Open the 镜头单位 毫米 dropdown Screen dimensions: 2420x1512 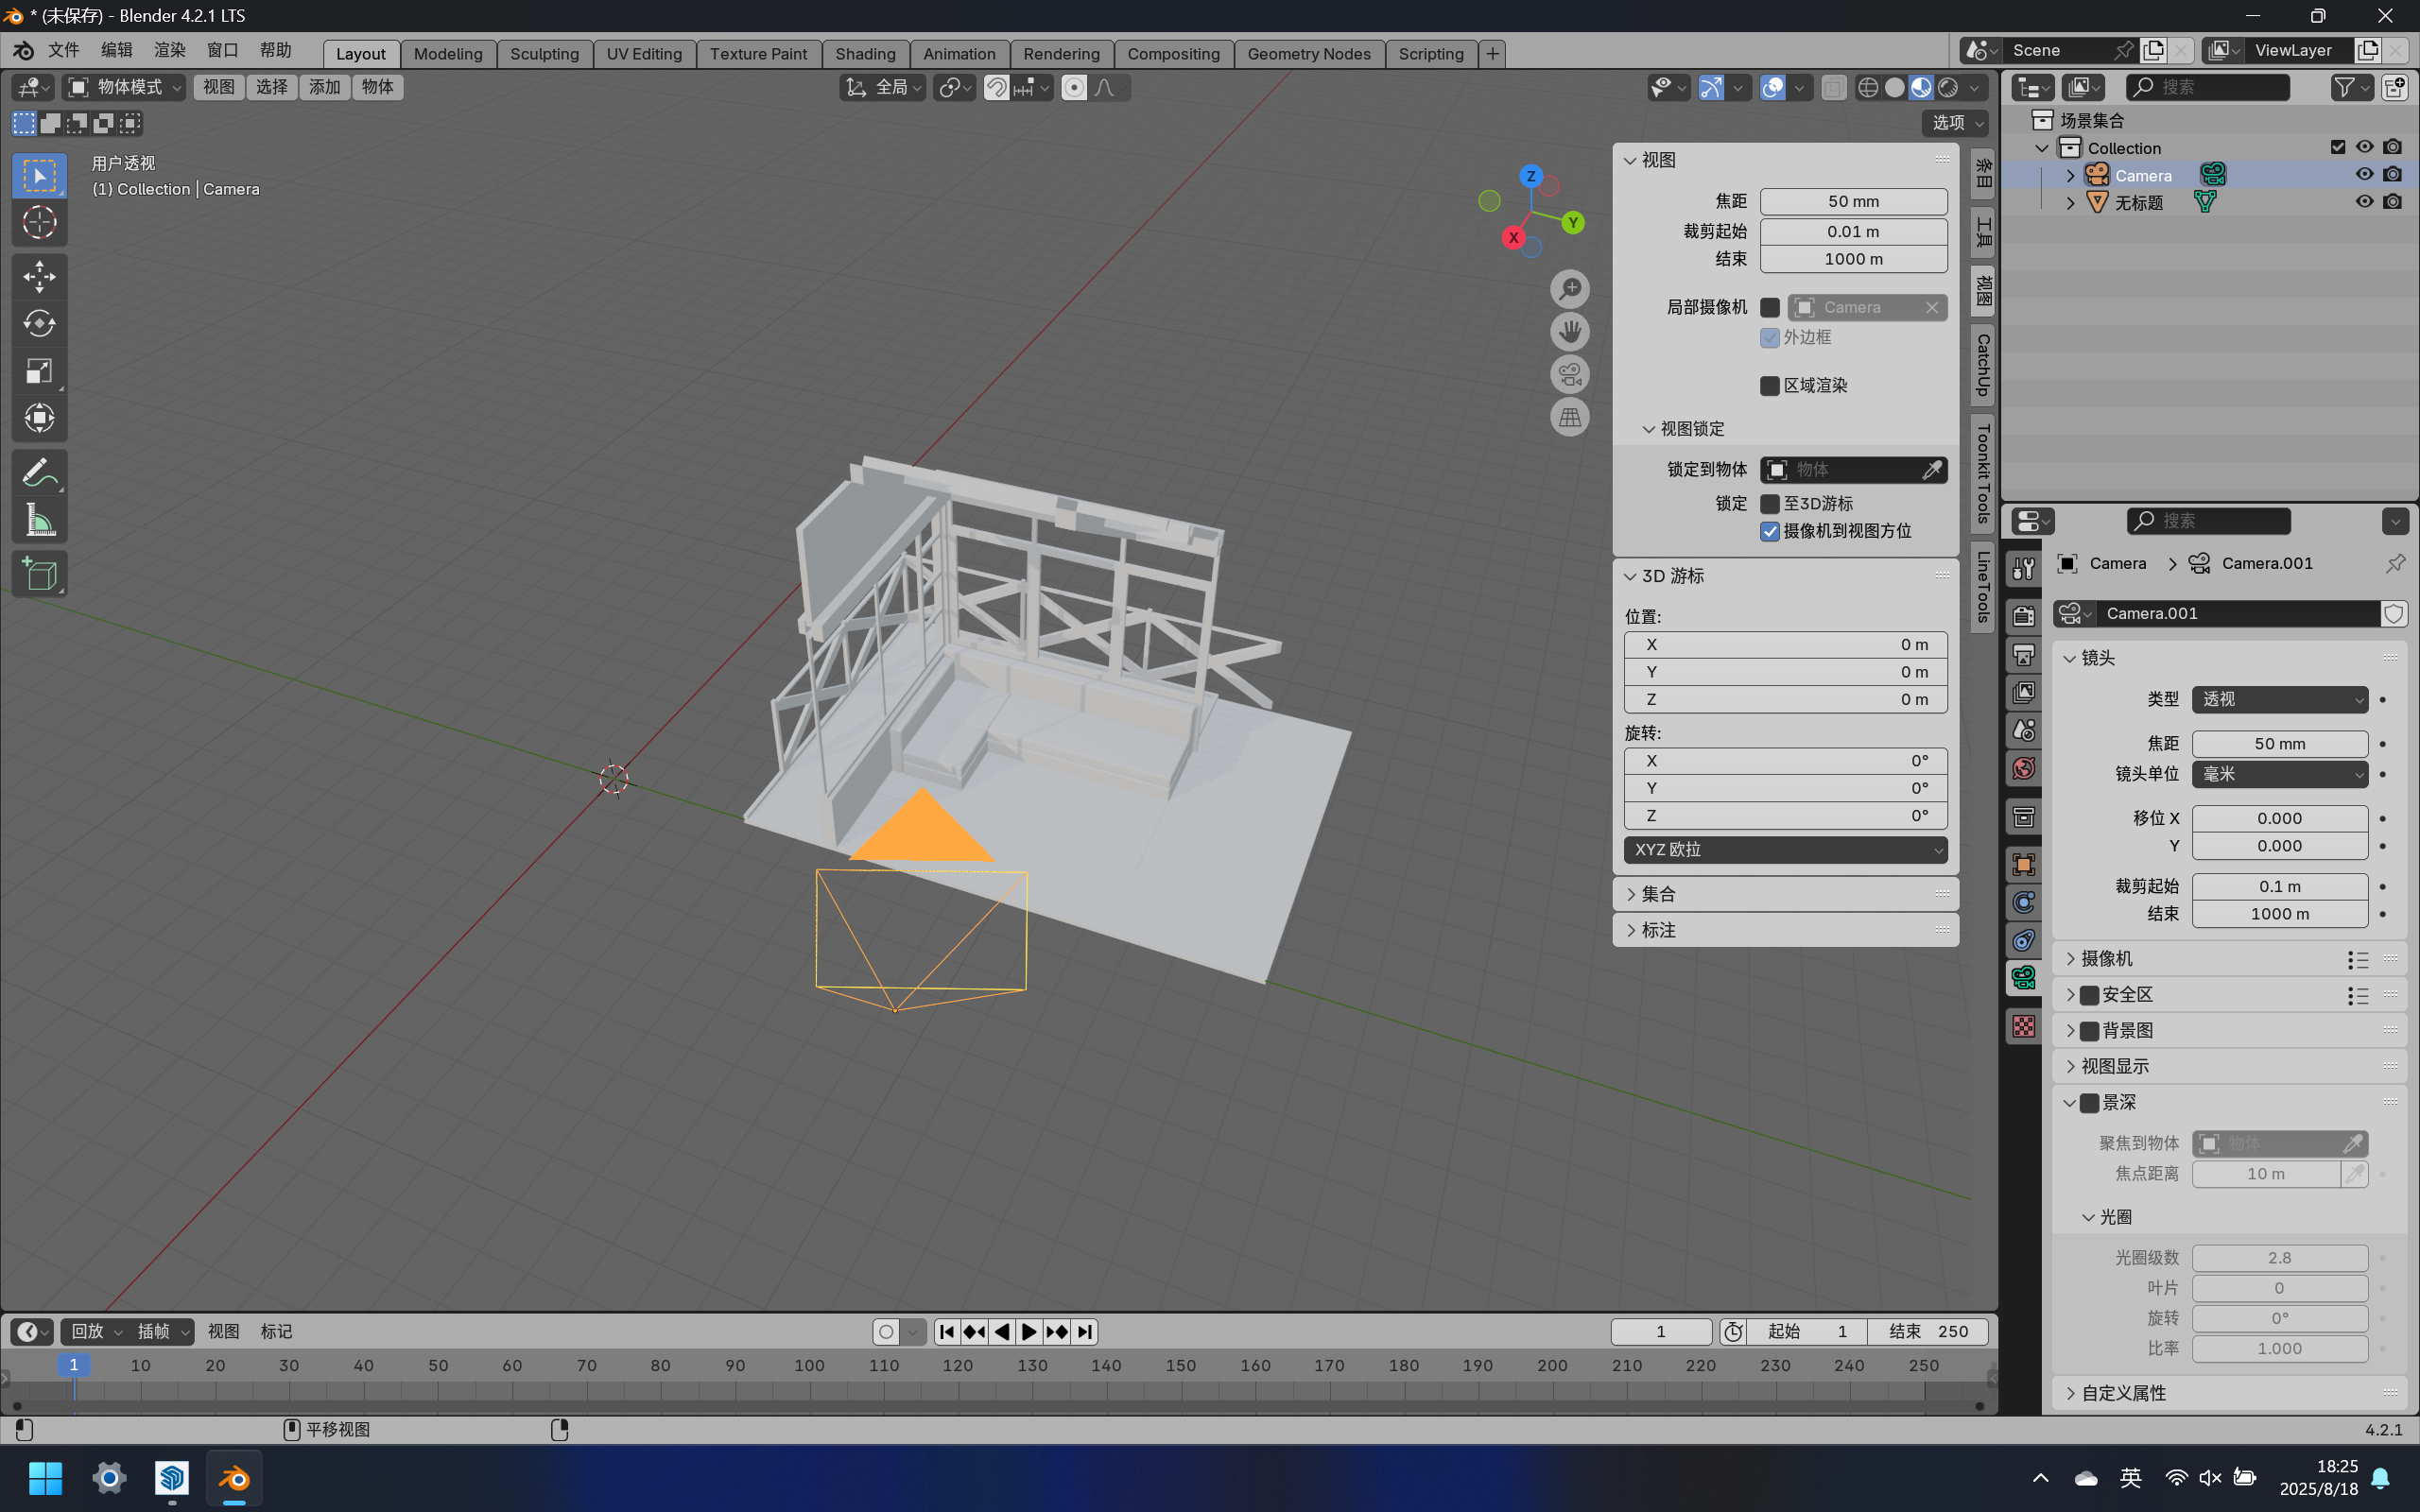click(2279, 774)
